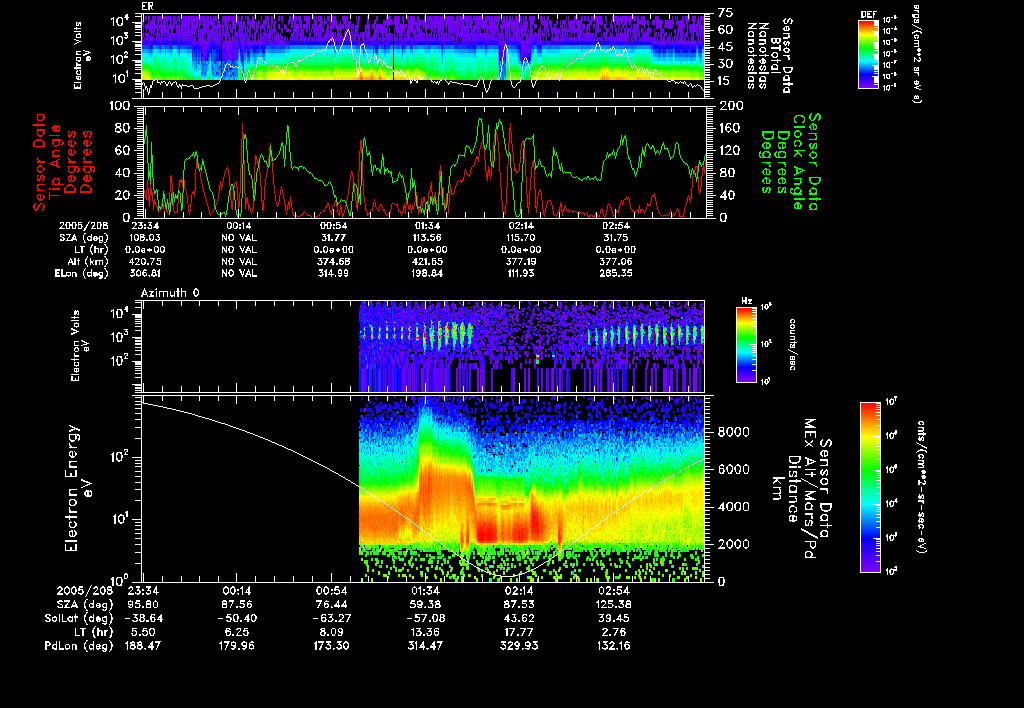The height and width of the screenshot is (708, 1024).
Task: Click the ELon value '198.84'
Action: [x=427, y=274]
